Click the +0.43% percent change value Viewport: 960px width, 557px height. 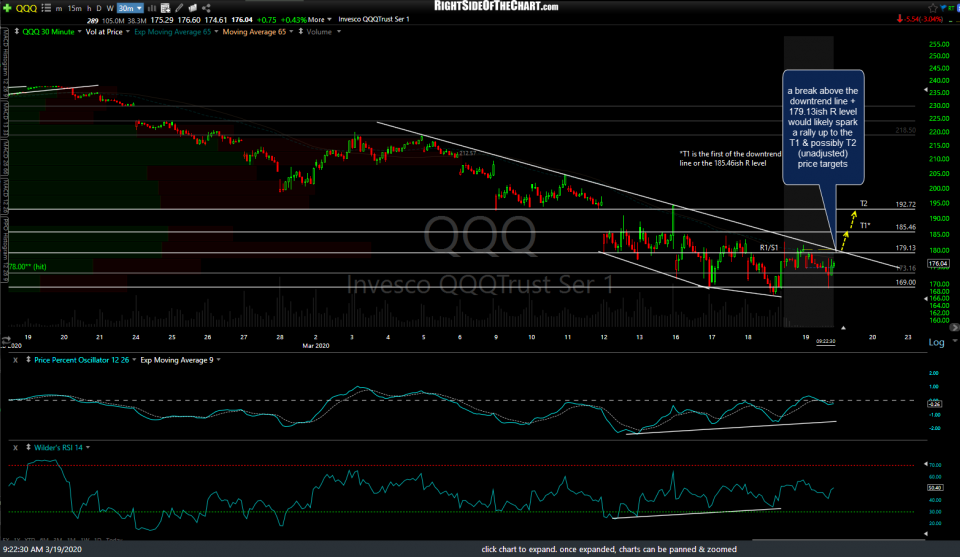tap(294, 20)
